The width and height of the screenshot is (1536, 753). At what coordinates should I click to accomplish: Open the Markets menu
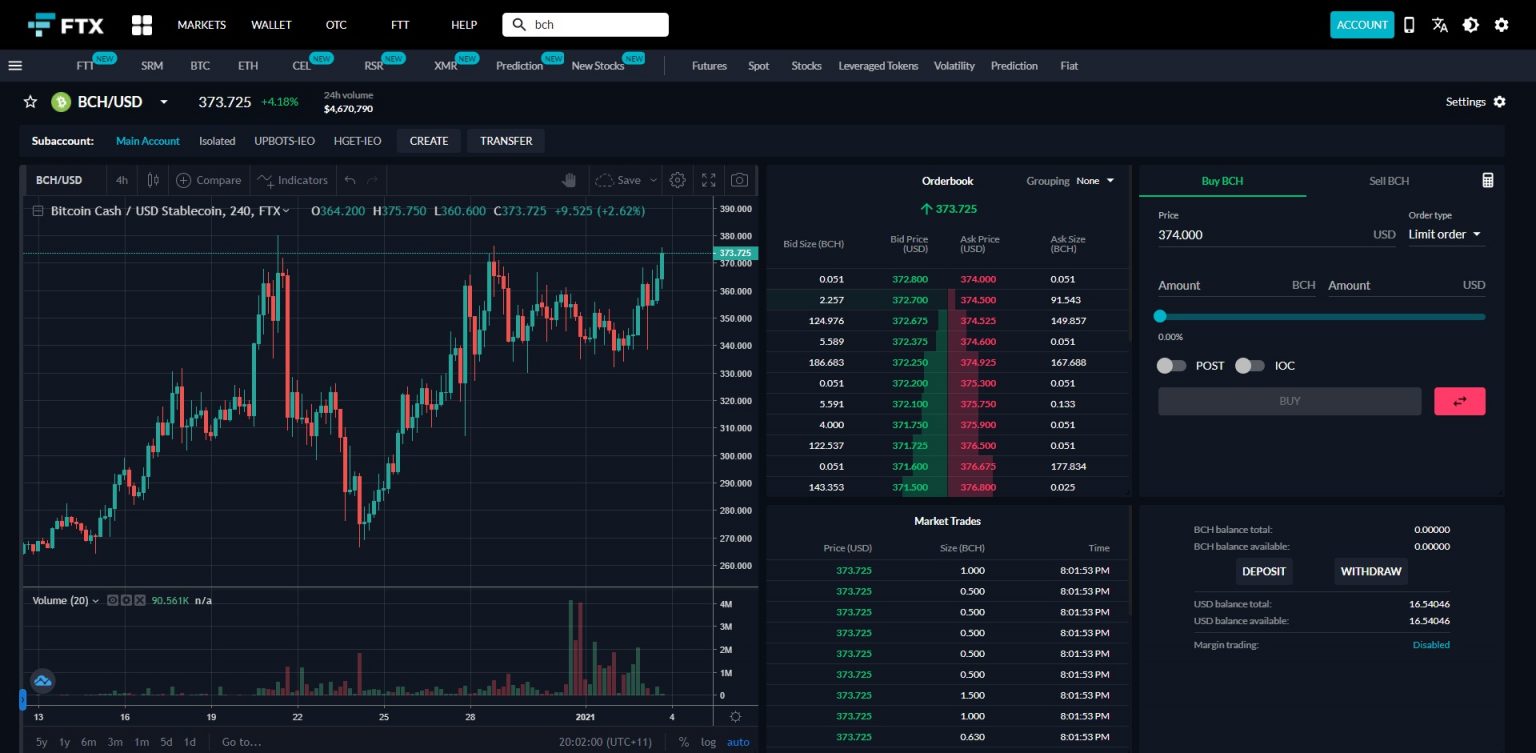coord(200,24)
